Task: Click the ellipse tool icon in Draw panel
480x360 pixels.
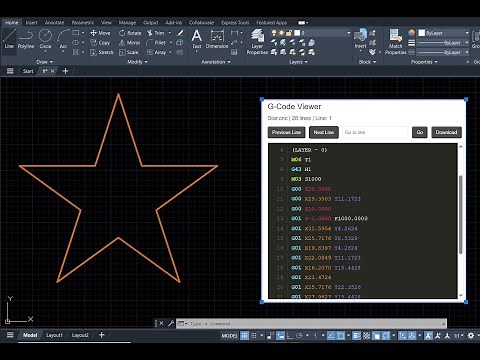Action: [x=76, y=42]
